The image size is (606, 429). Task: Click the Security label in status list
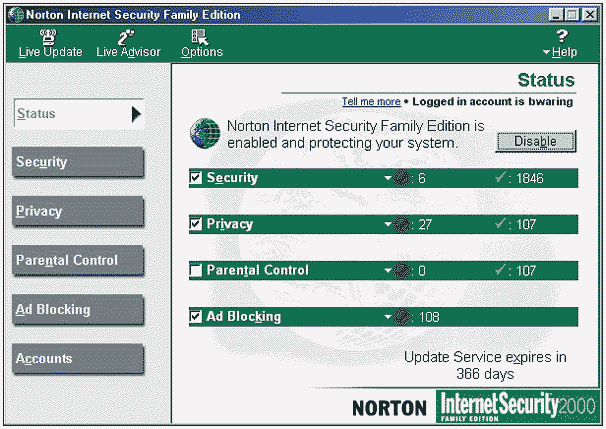[232, 178]
